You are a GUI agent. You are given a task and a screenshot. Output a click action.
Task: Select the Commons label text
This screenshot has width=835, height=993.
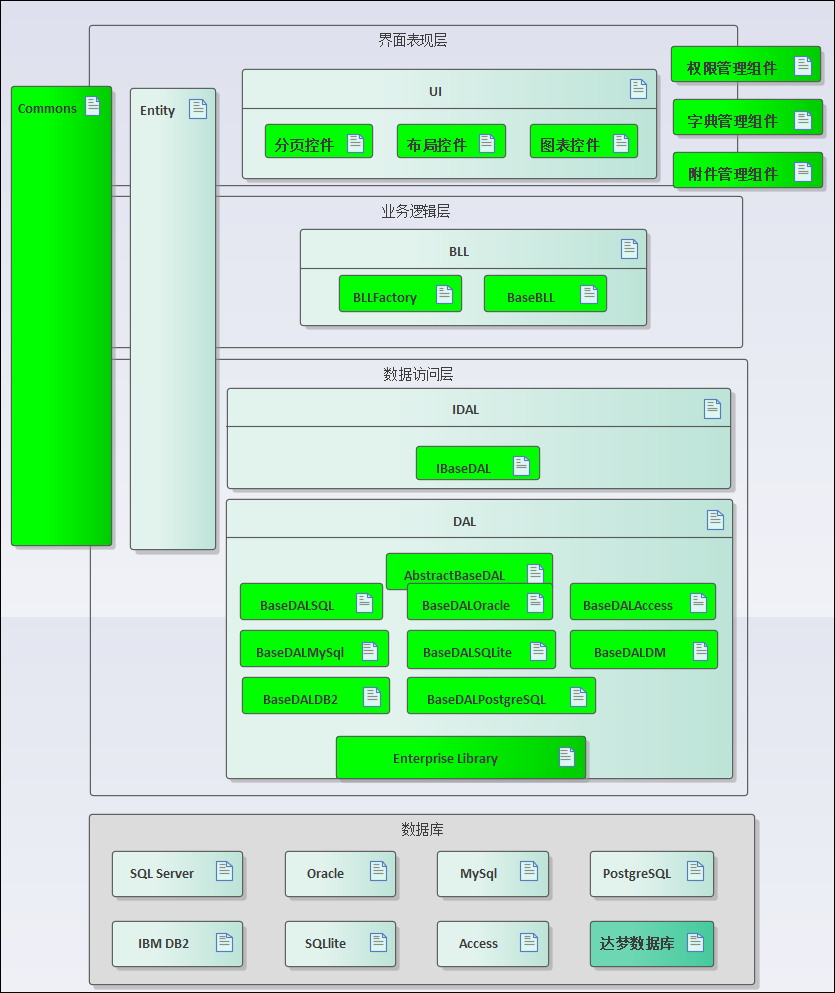click(x=47, y=109)
